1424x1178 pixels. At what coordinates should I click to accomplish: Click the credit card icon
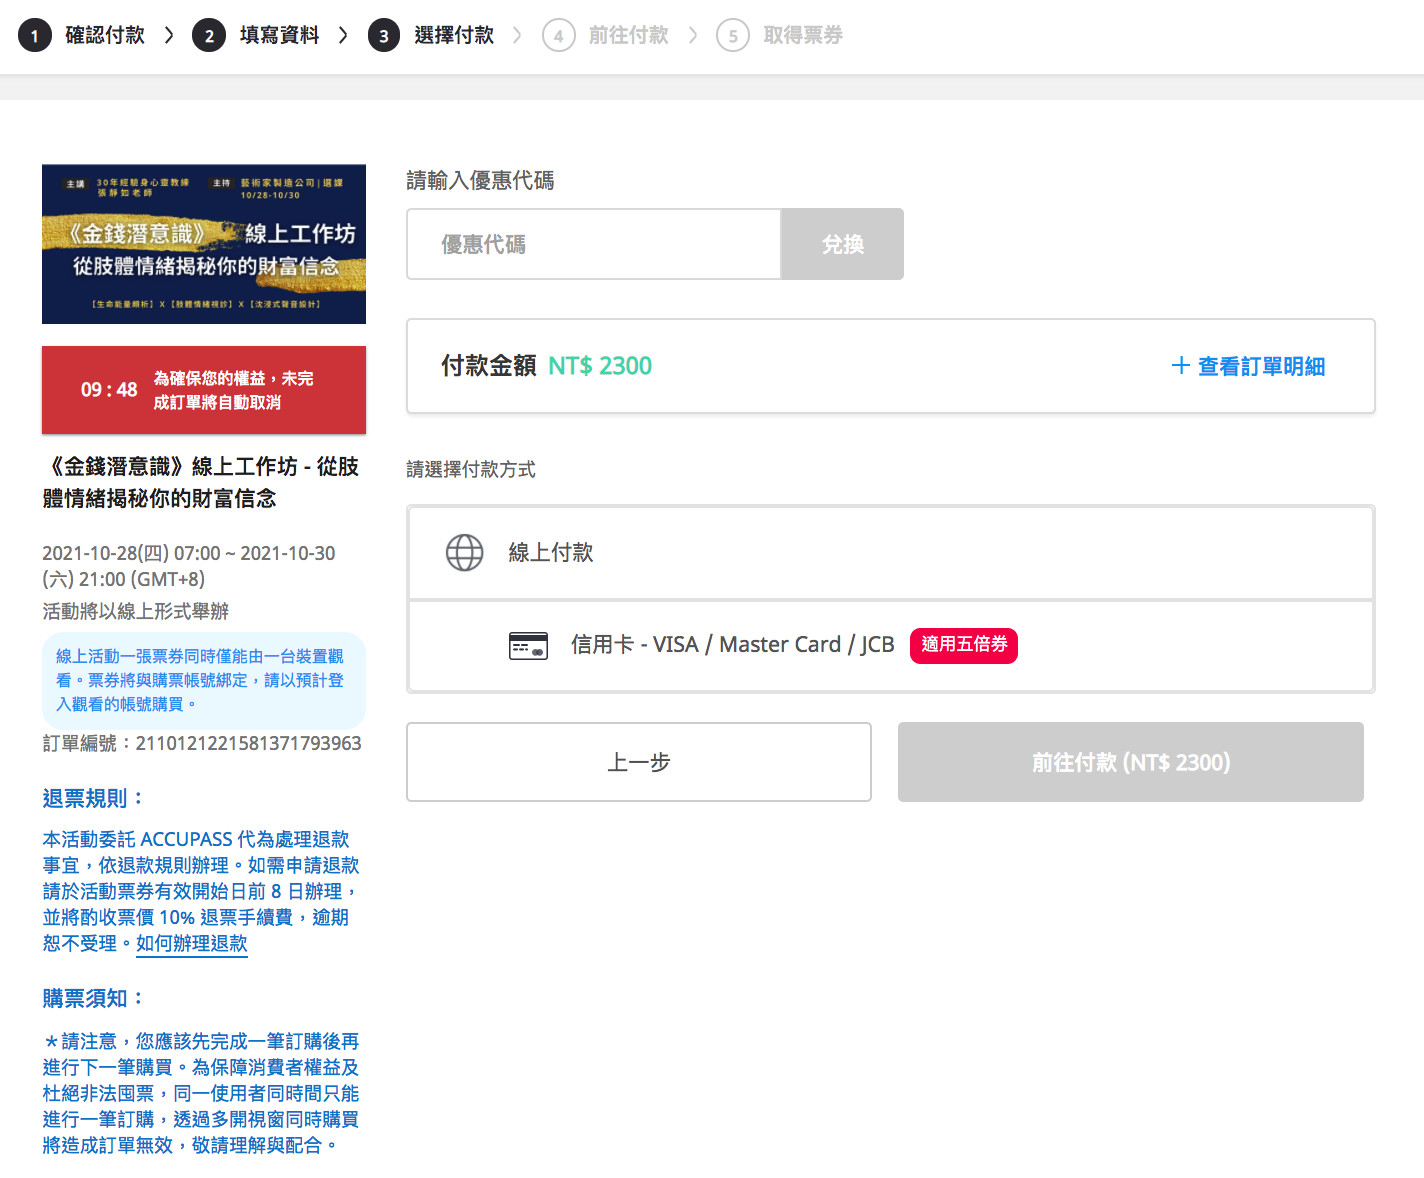pyautogui.click(x=528, y=646)
